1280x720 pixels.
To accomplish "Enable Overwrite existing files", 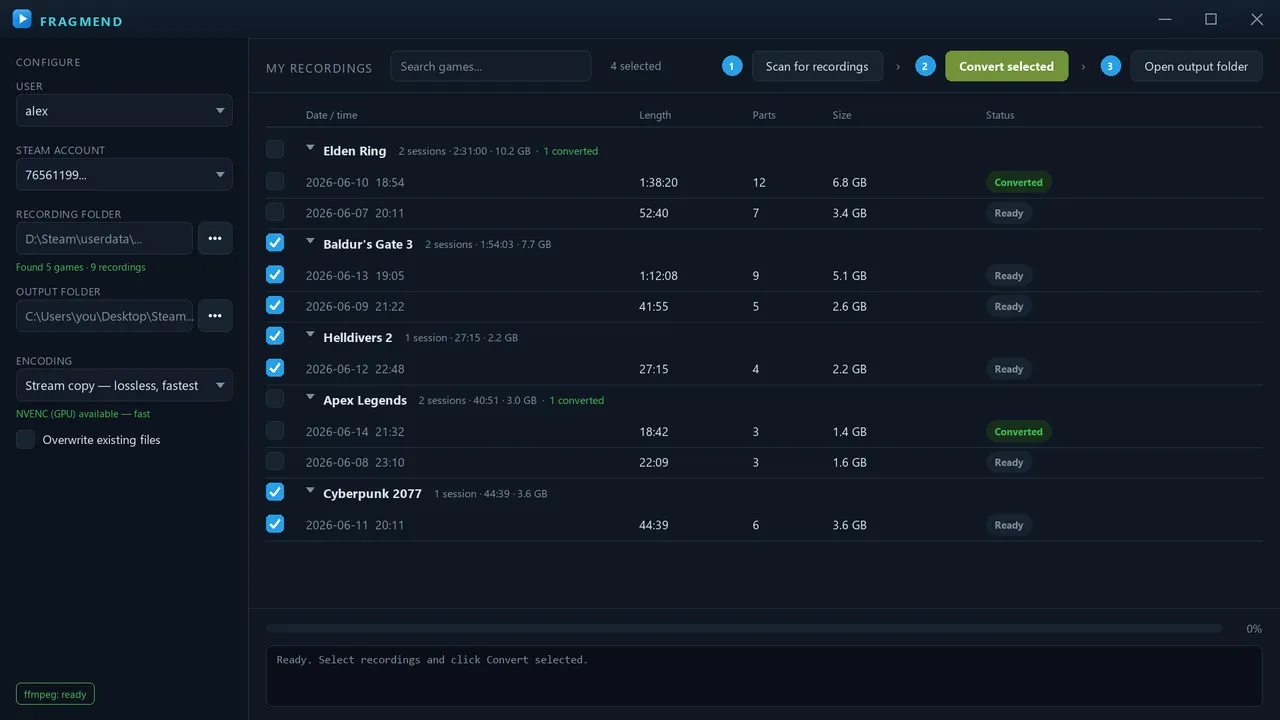I will click(26, 439).
